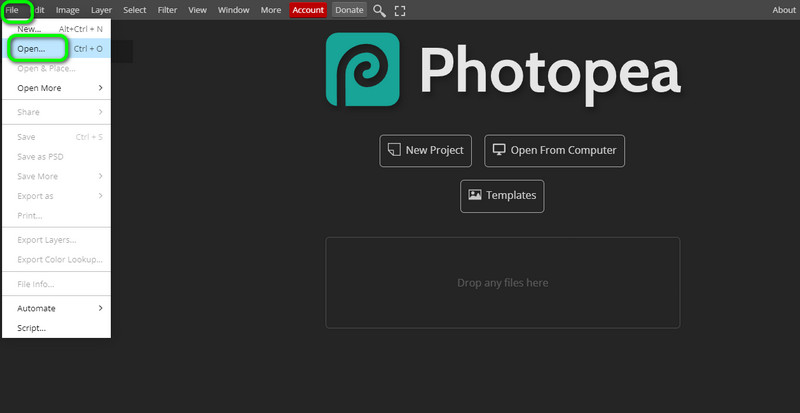800x413 pixels.
Task: Select Script... menu entry
Action: (32, 328)
